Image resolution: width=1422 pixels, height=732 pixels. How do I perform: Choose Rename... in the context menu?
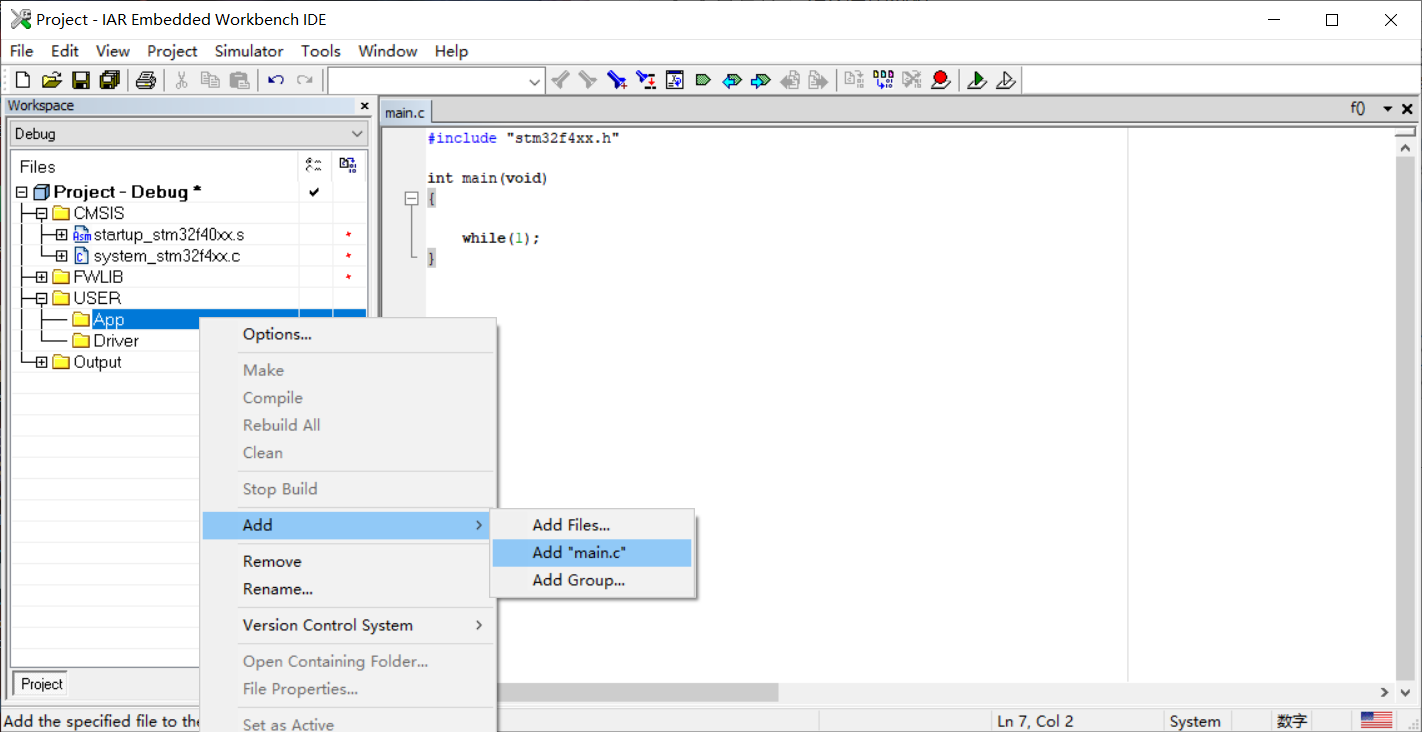pos(348,590)
